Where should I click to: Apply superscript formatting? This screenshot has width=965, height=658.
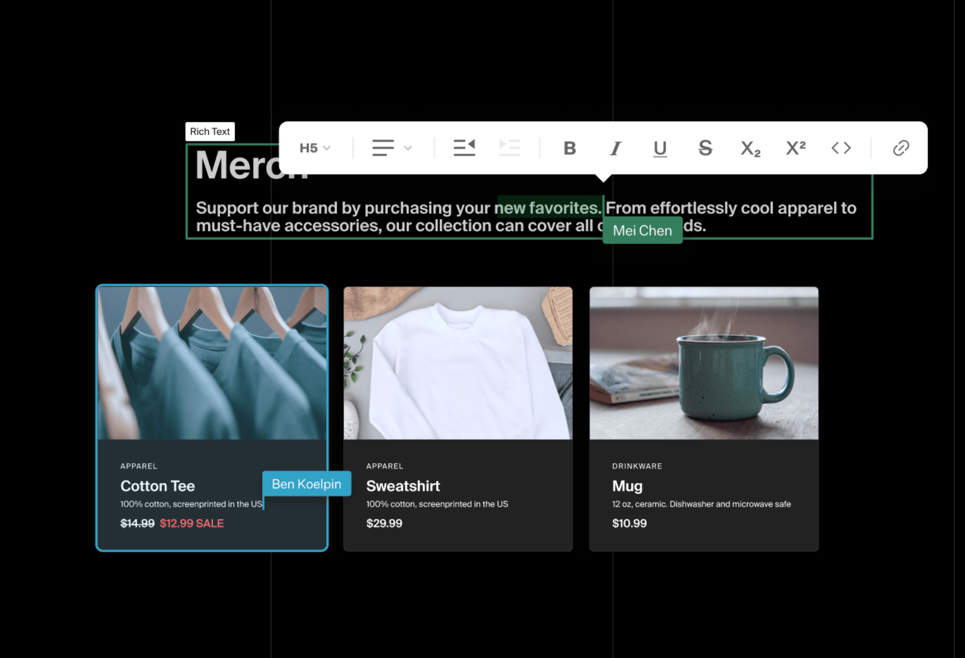[x=796, y=148]
